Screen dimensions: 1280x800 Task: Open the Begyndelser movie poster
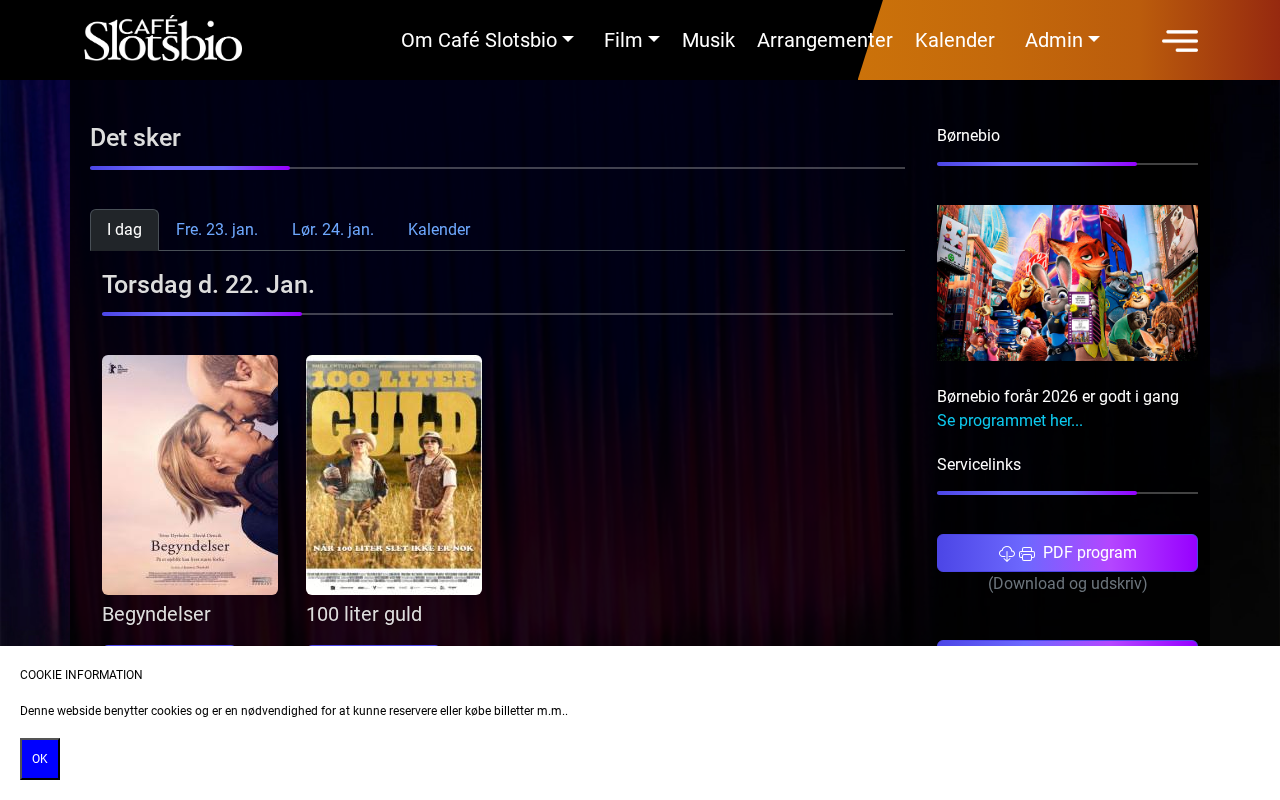pos(190,475)
